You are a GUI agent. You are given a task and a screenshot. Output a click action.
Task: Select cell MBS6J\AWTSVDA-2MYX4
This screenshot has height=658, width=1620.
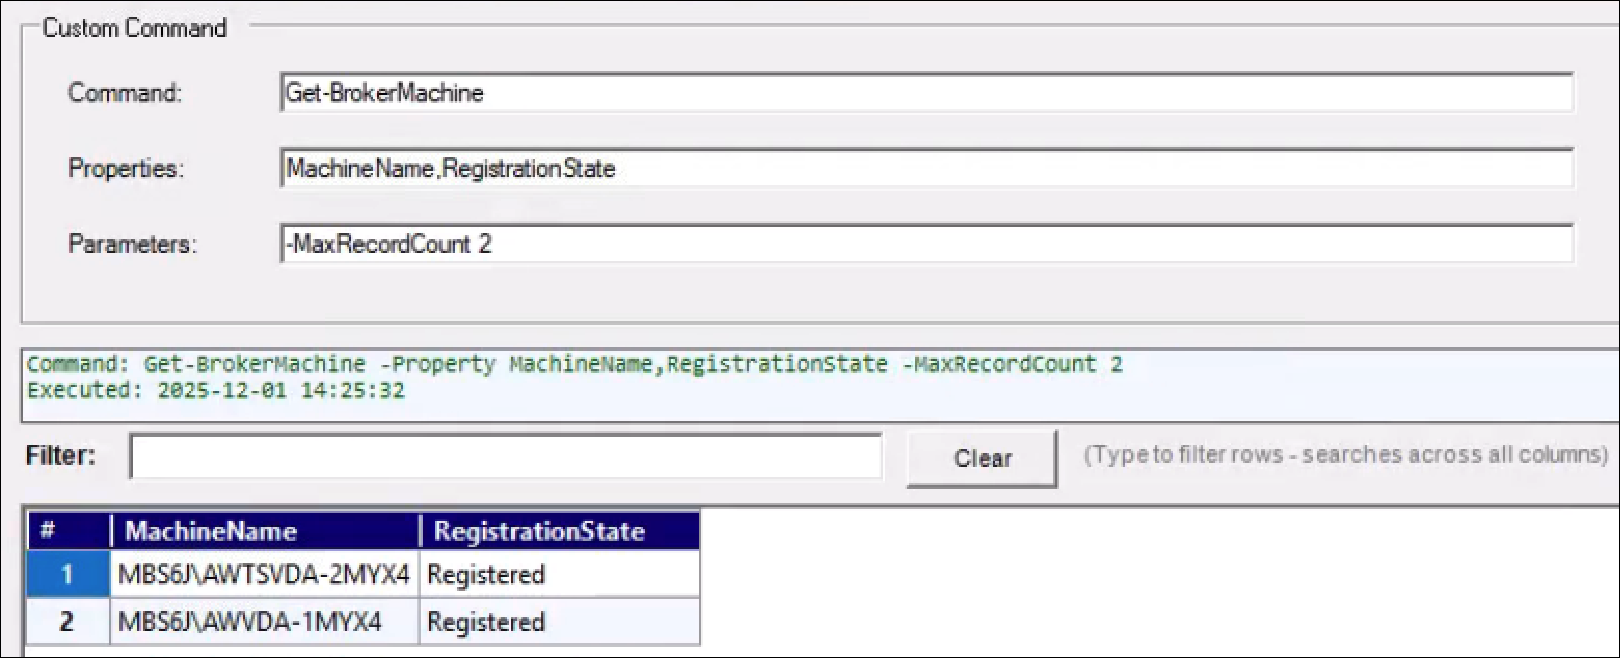264,574
